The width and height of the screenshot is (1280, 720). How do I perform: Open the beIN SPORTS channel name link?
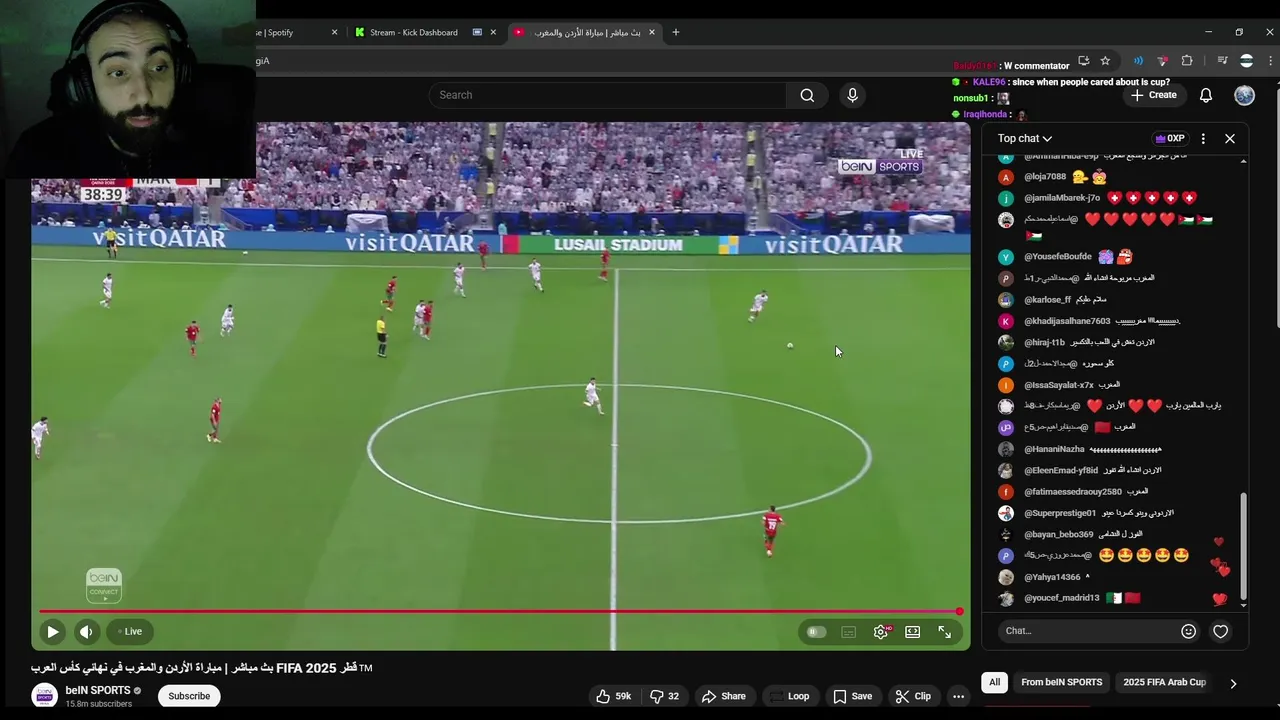pyautogui.click(x=98, y=691)
